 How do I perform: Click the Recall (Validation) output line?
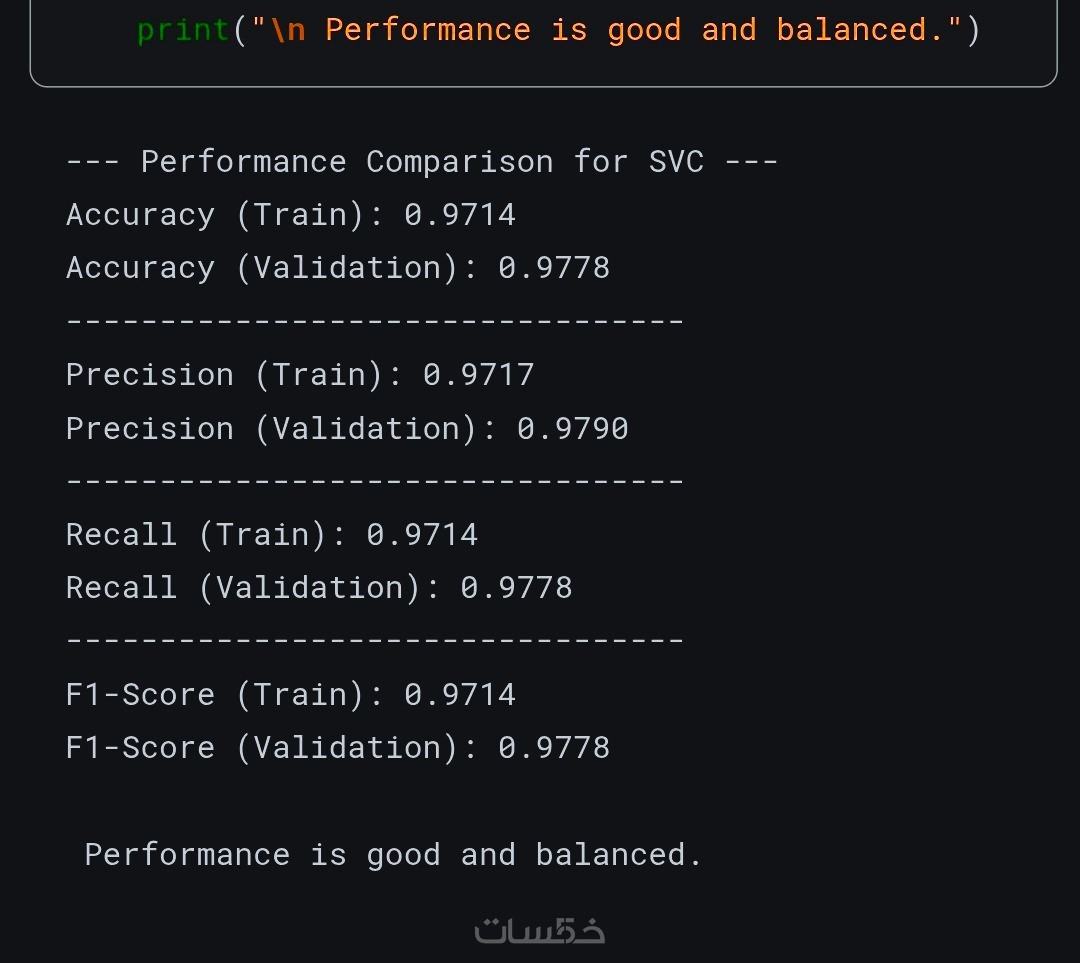(x=319, y=587)
